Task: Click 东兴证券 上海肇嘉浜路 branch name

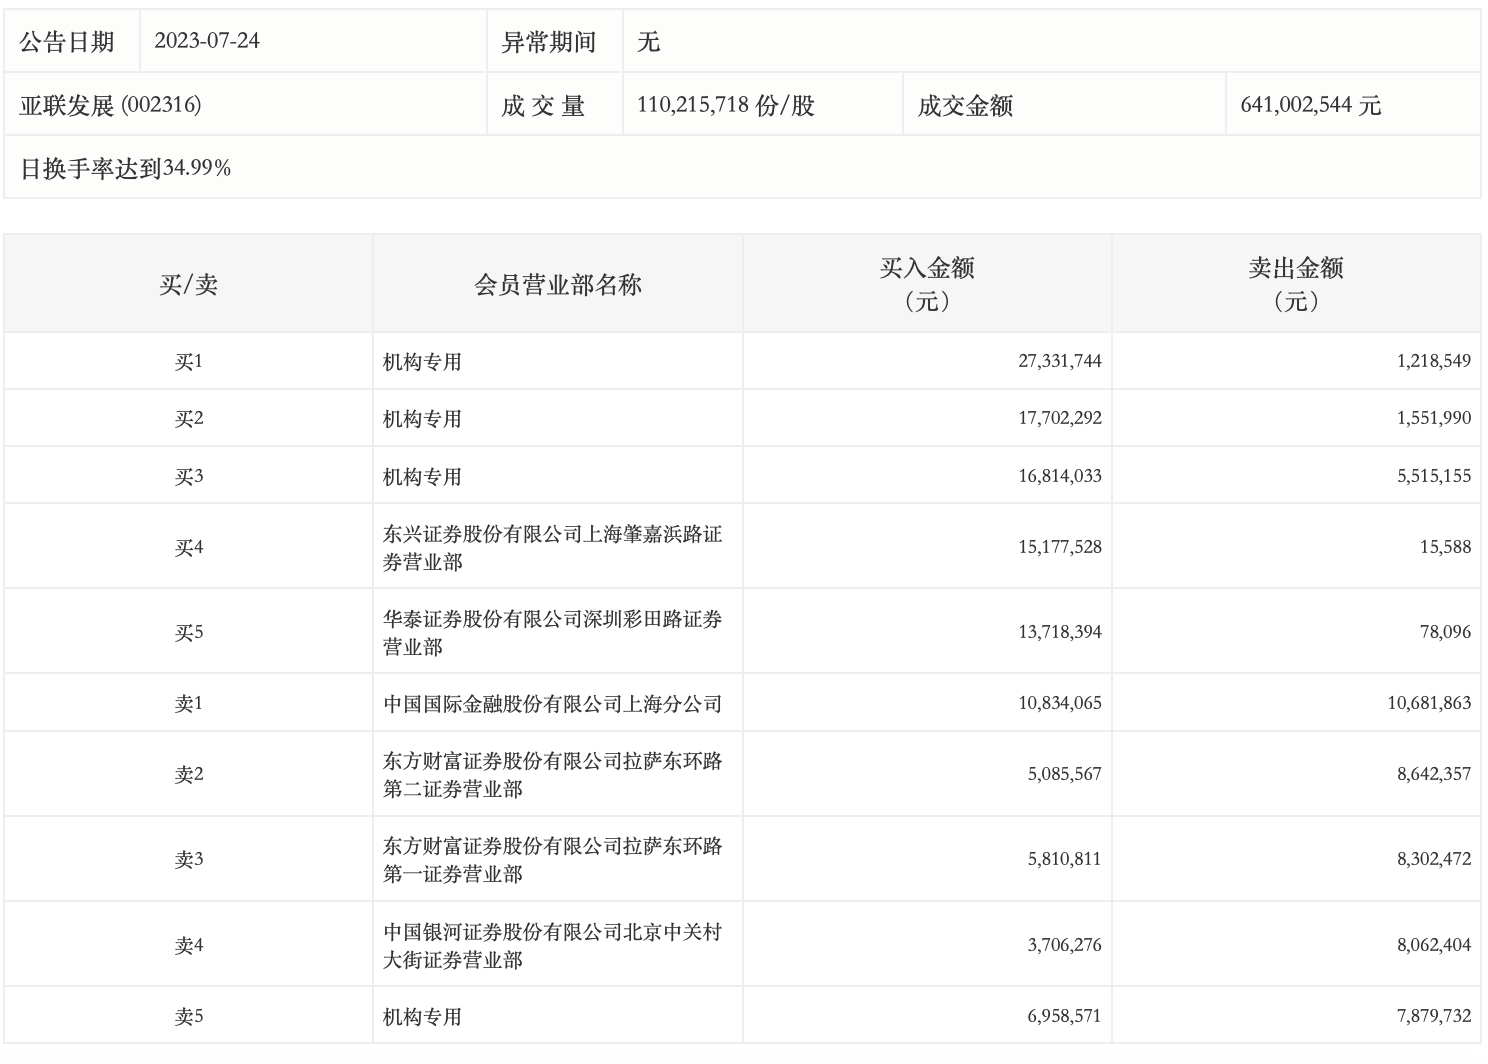Action: point(552,547)
